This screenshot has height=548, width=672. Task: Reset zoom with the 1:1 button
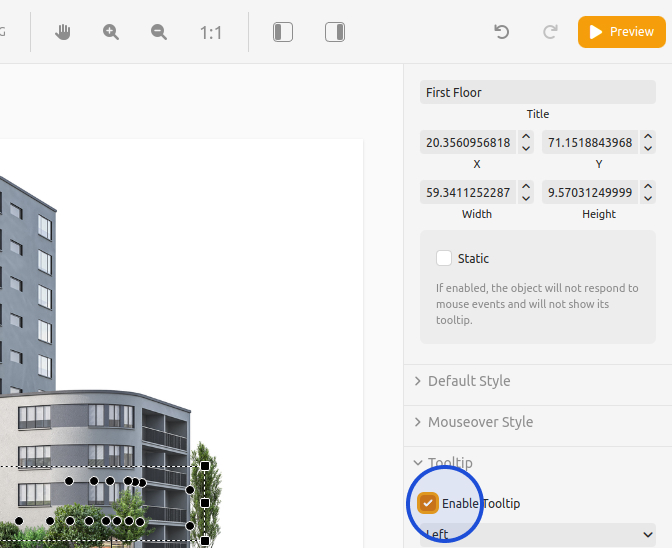(x=210, y=32)
